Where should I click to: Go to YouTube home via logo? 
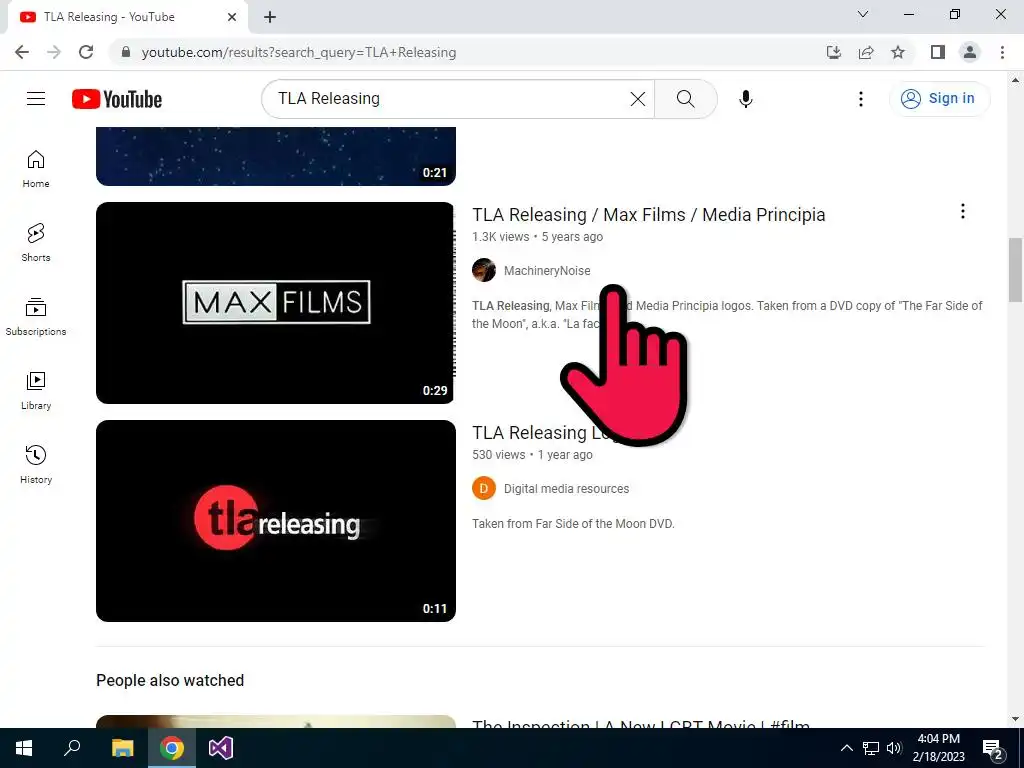tap(117, 99)
